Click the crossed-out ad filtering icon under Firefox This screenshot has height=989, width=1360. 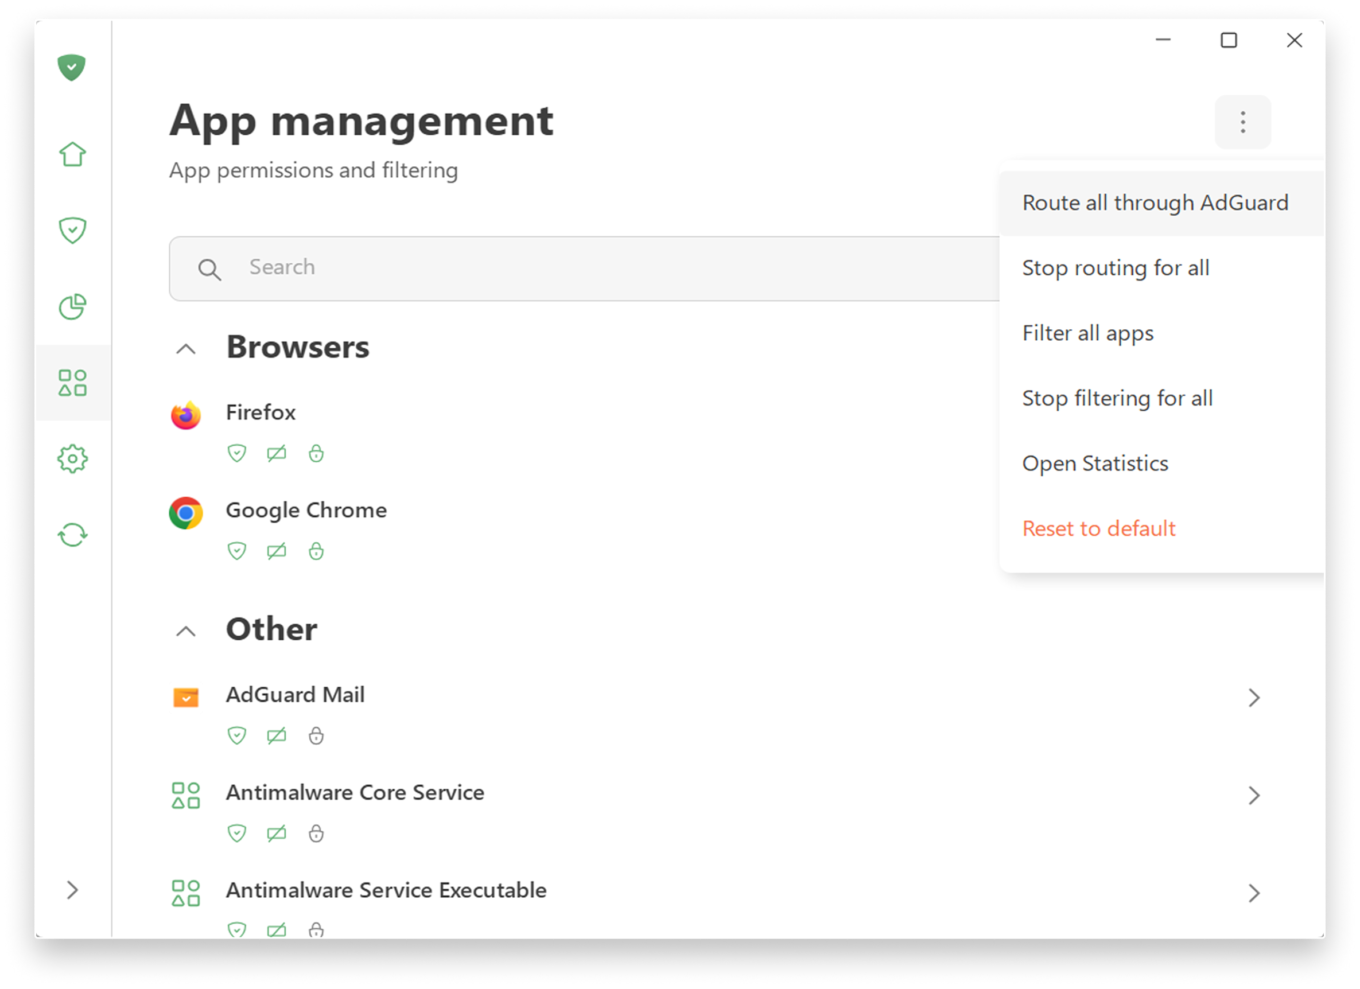click(x=277, y=454)
